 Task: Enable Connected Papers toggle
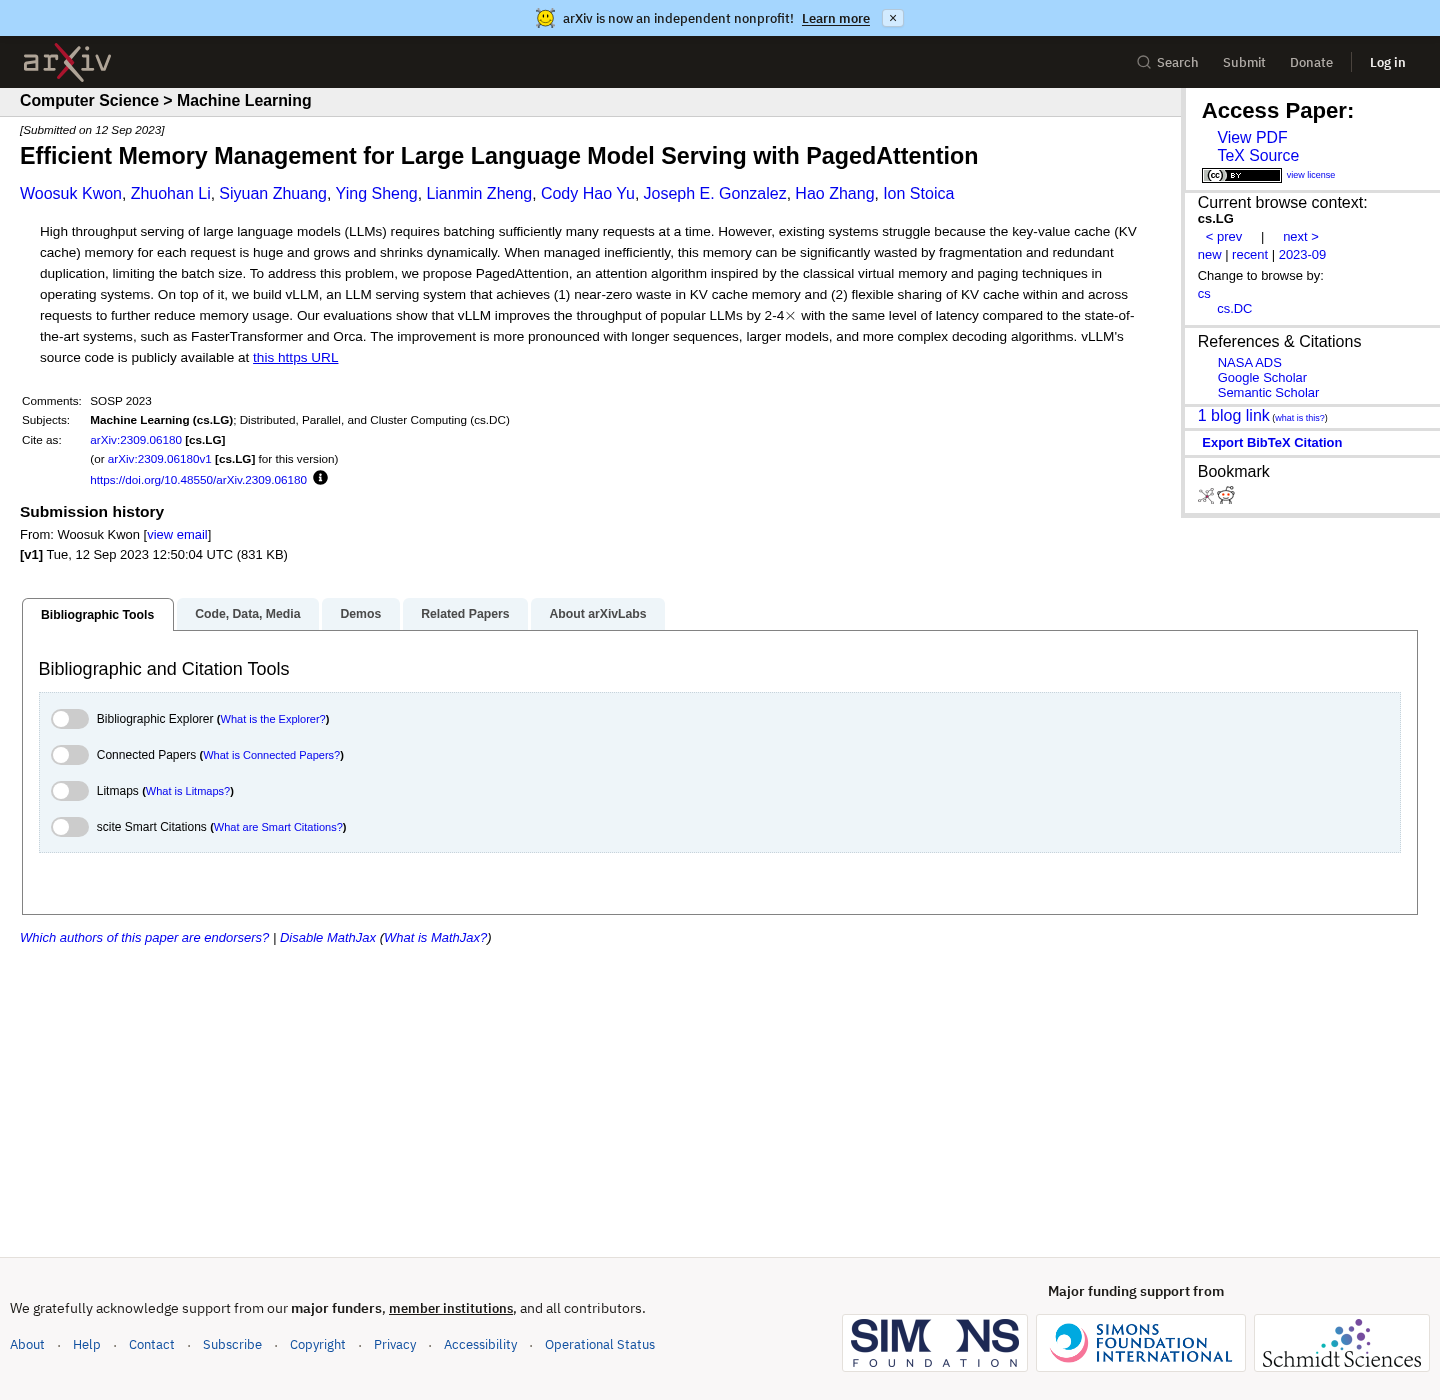(70, 755)
